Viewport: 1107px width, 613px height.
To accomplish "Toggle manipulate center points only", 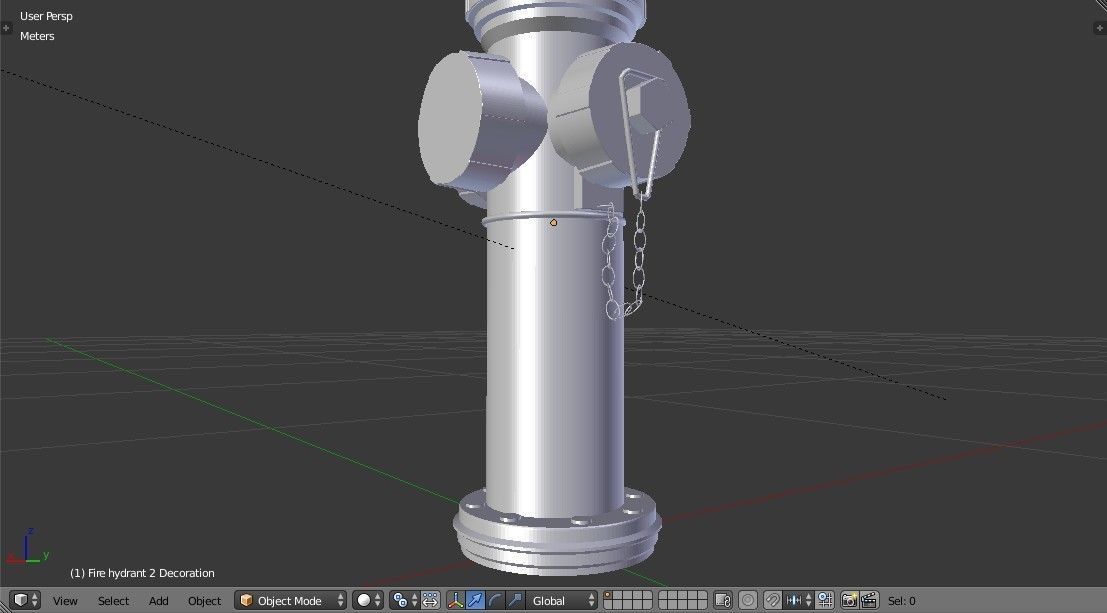I will coord(430,600).
